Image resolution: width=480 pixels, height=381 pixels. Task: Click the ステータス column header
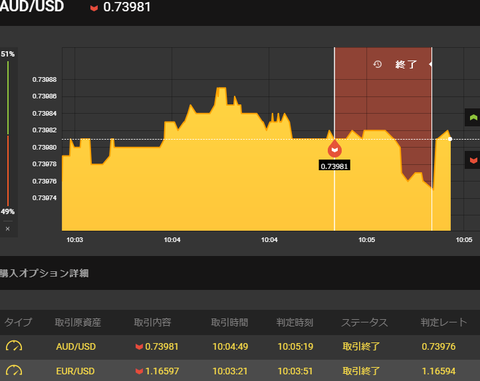364,322
